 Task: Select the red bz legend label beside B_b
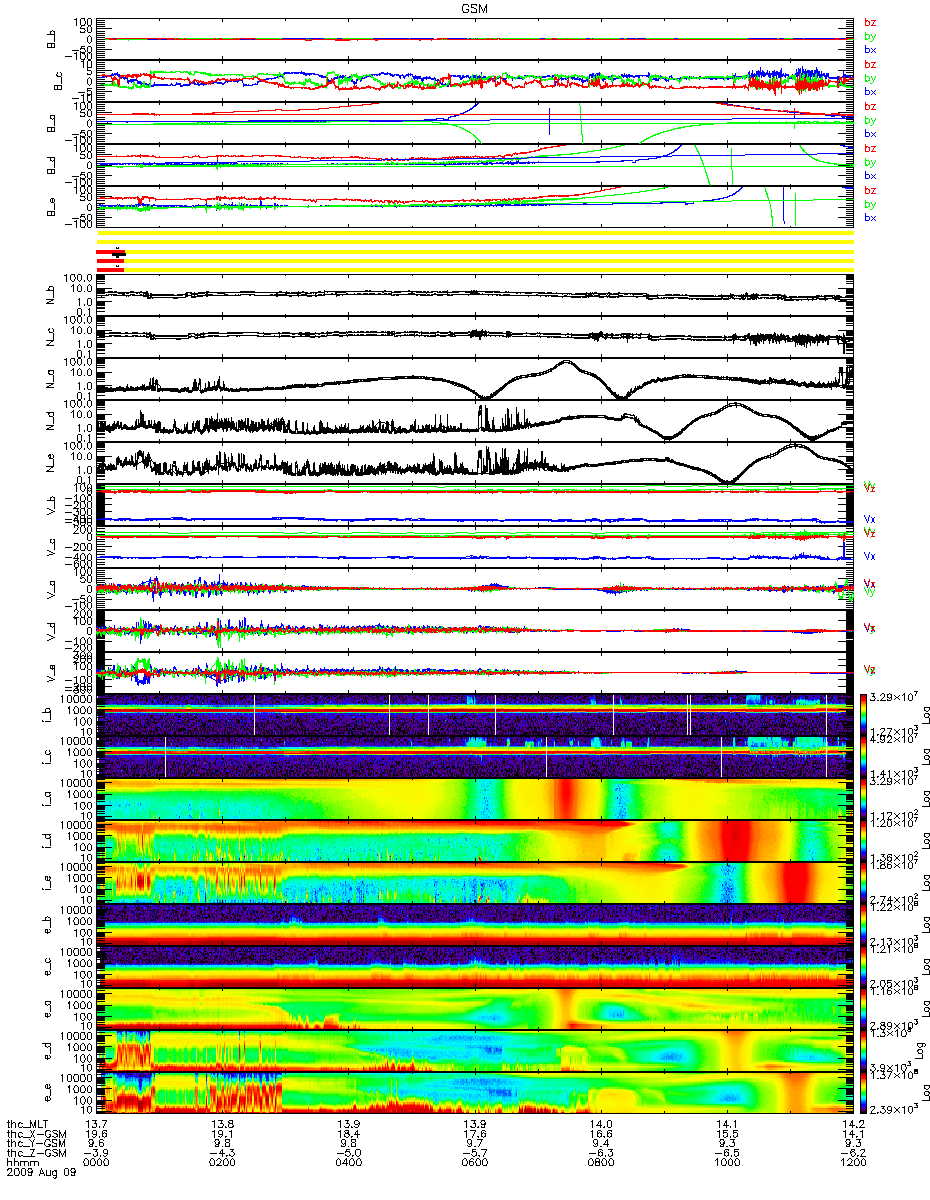point(870,21)
